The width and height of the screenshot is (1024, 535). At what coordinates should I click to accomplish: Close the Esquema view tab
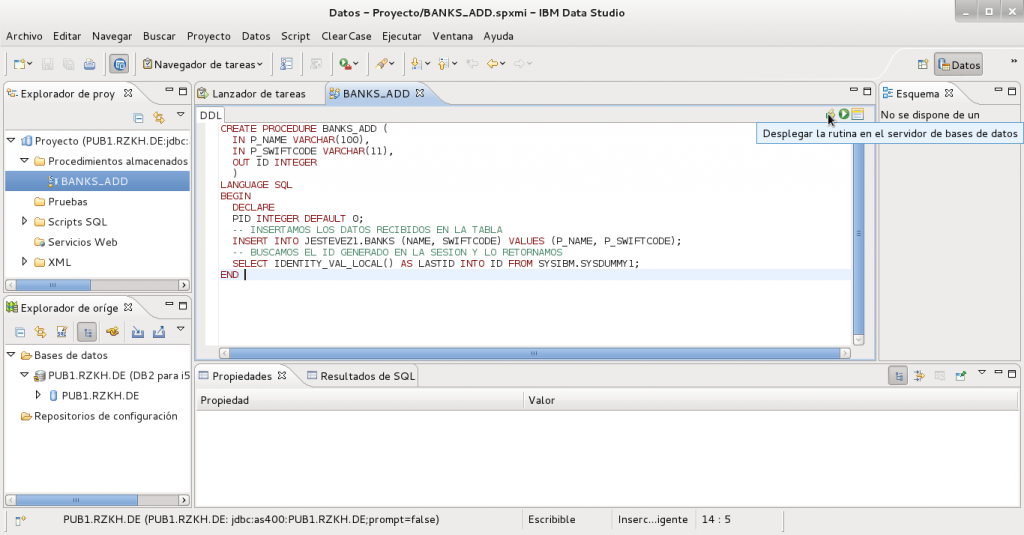[x=949, y=93]
